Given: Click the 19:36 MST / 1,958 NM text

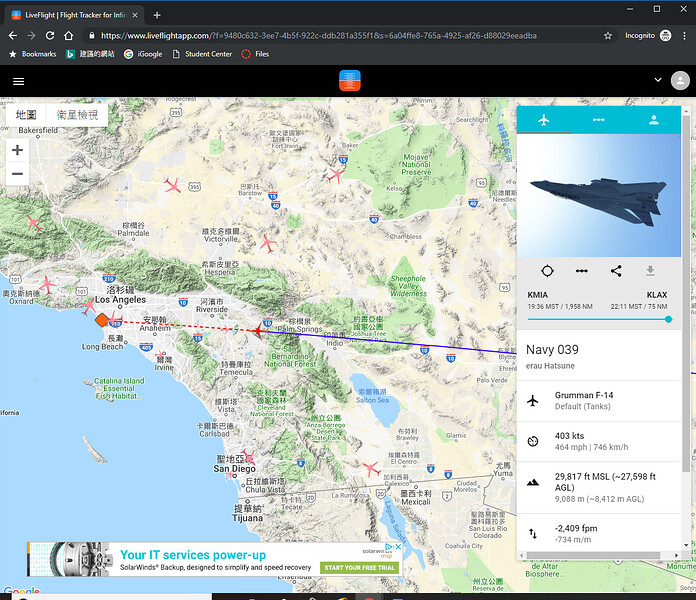Looking at the screenshot, I should [560, 307].
